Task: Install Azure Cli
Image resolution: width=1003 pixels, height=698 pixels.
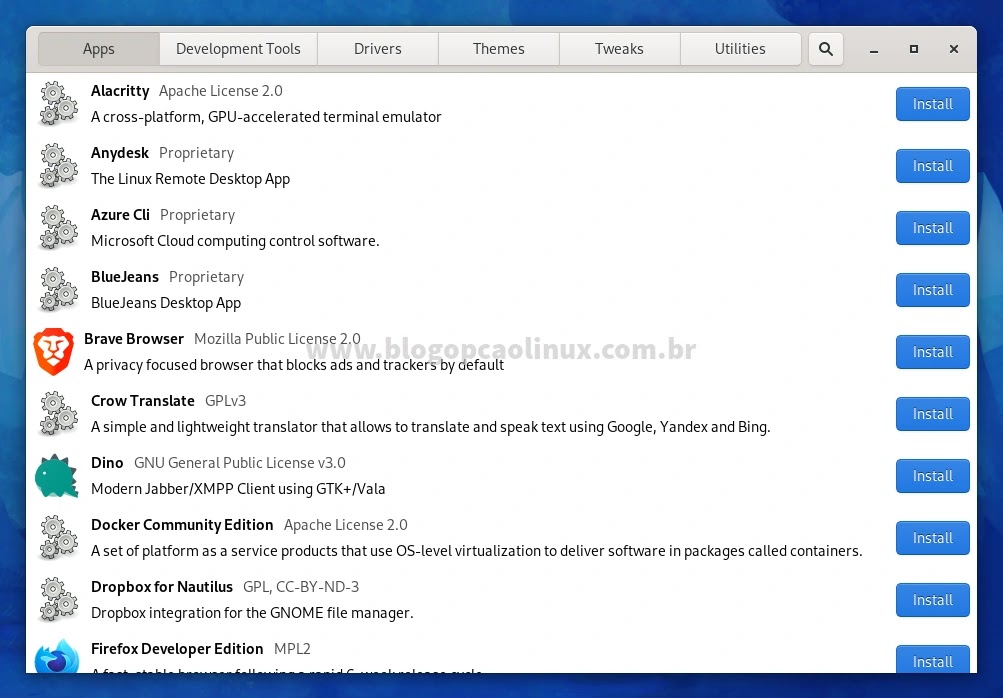Action: [933, 228]
